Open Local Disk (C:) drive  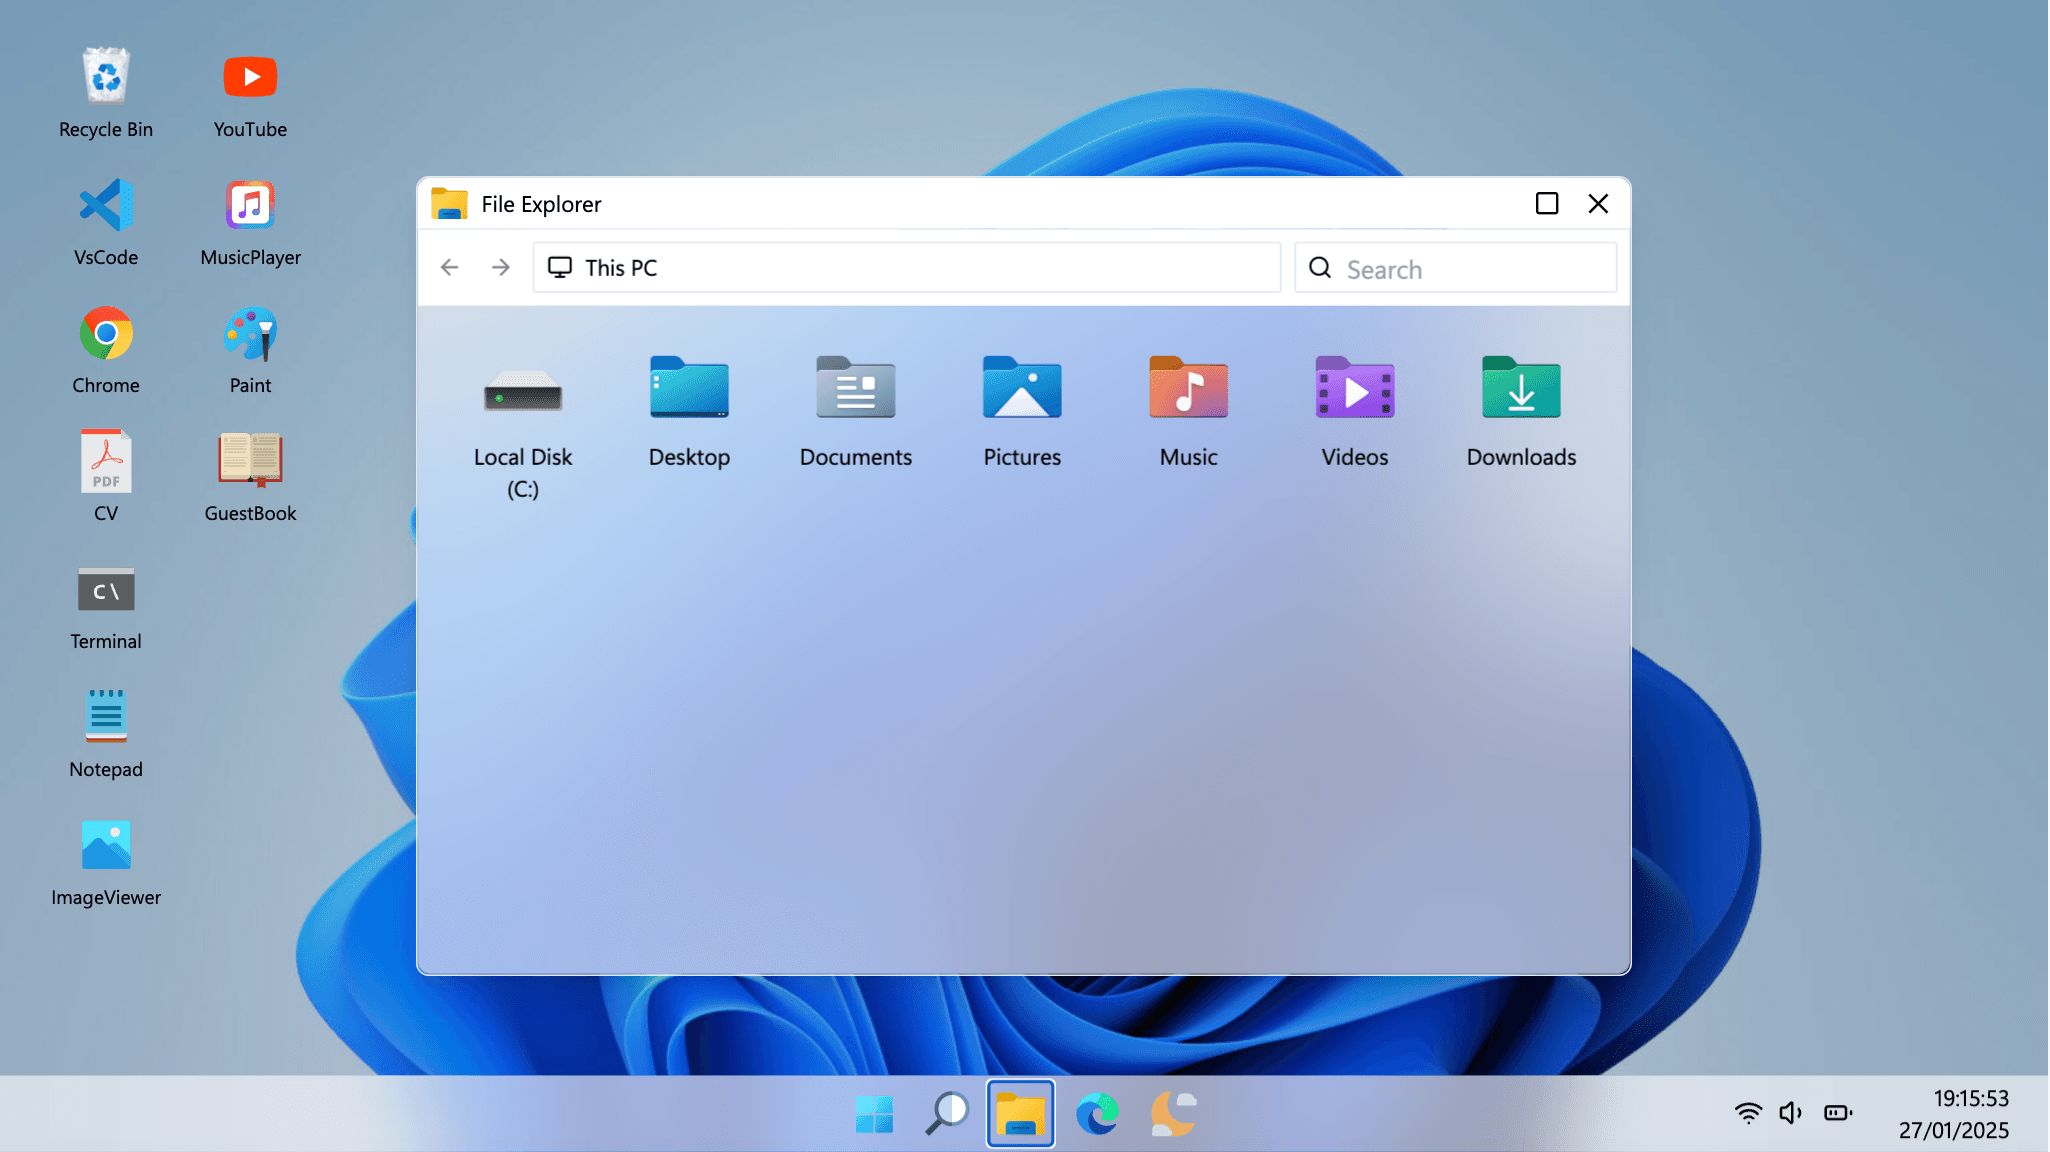pos(522,410)
